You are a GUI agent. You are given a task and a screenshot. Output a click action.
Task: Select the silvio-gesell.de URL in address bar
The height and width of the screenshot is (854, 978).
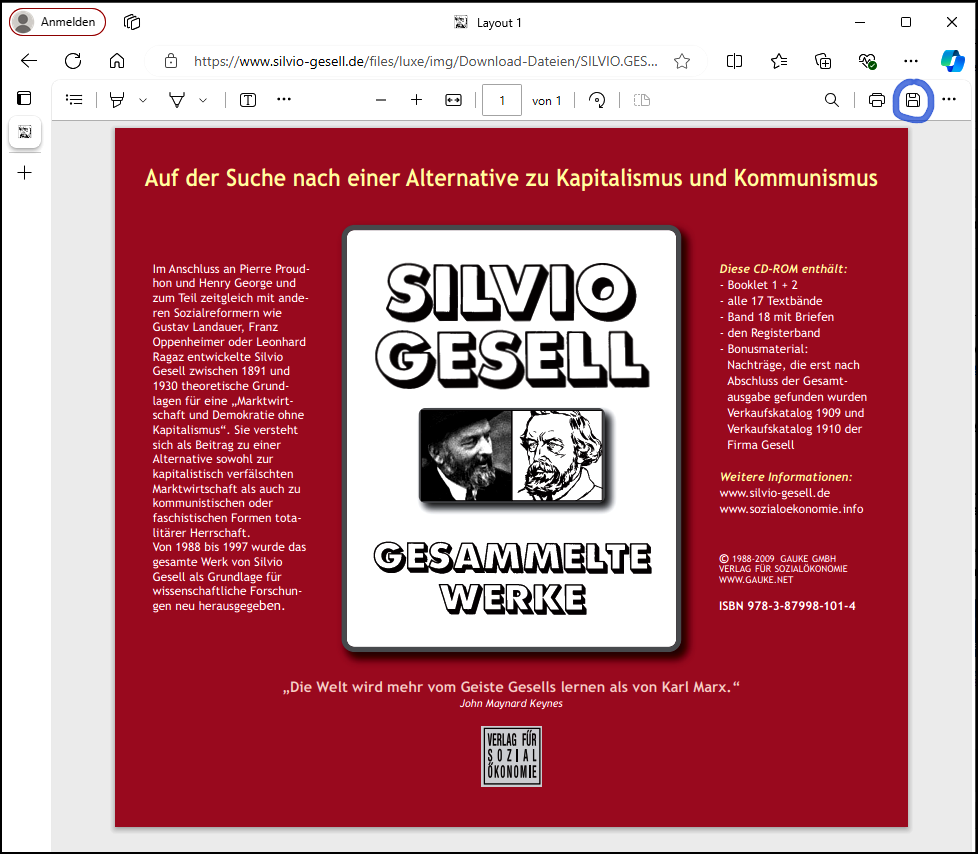(x=425, y=61)
